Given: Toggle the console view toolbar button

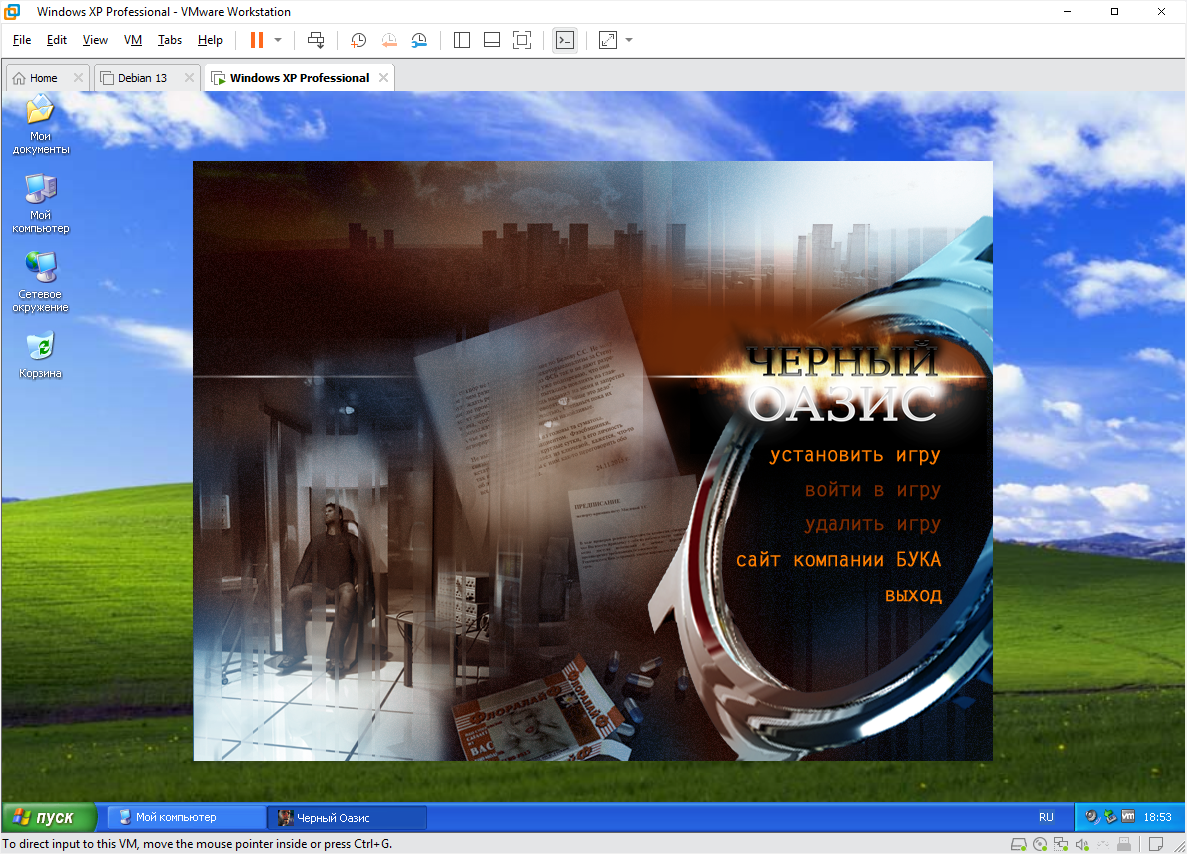Looking at the screenshot, I should [565, 40].
